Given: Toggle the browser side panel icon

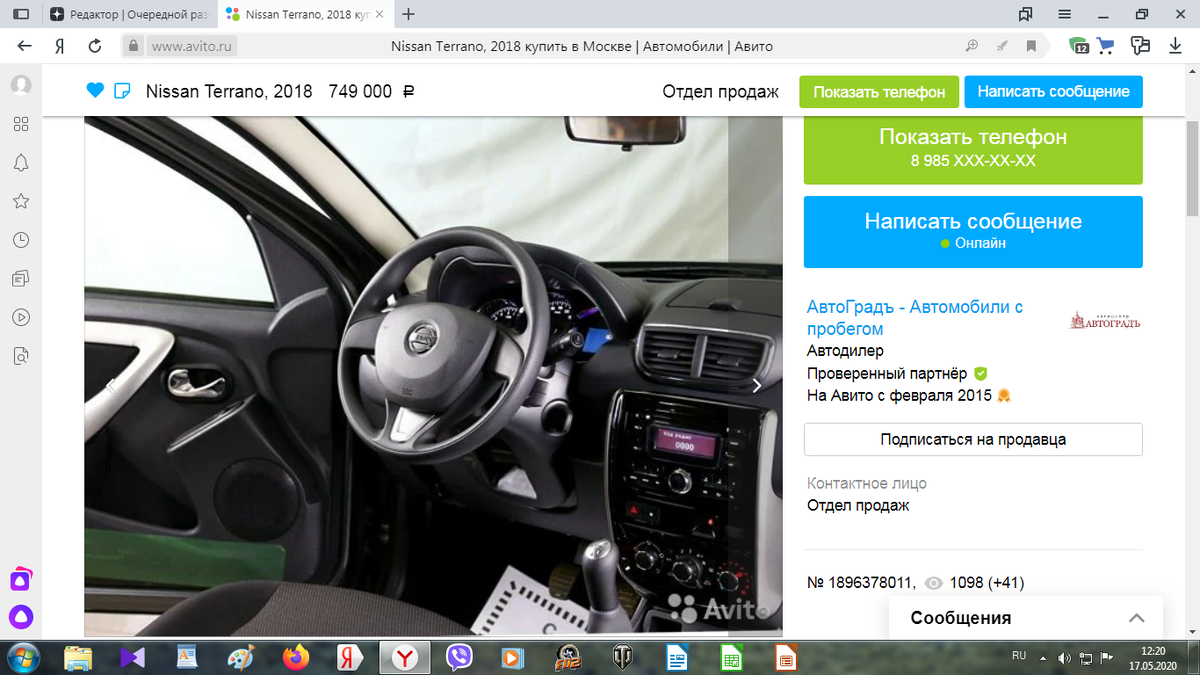Looking at the screenshot, I should (20, 14).
